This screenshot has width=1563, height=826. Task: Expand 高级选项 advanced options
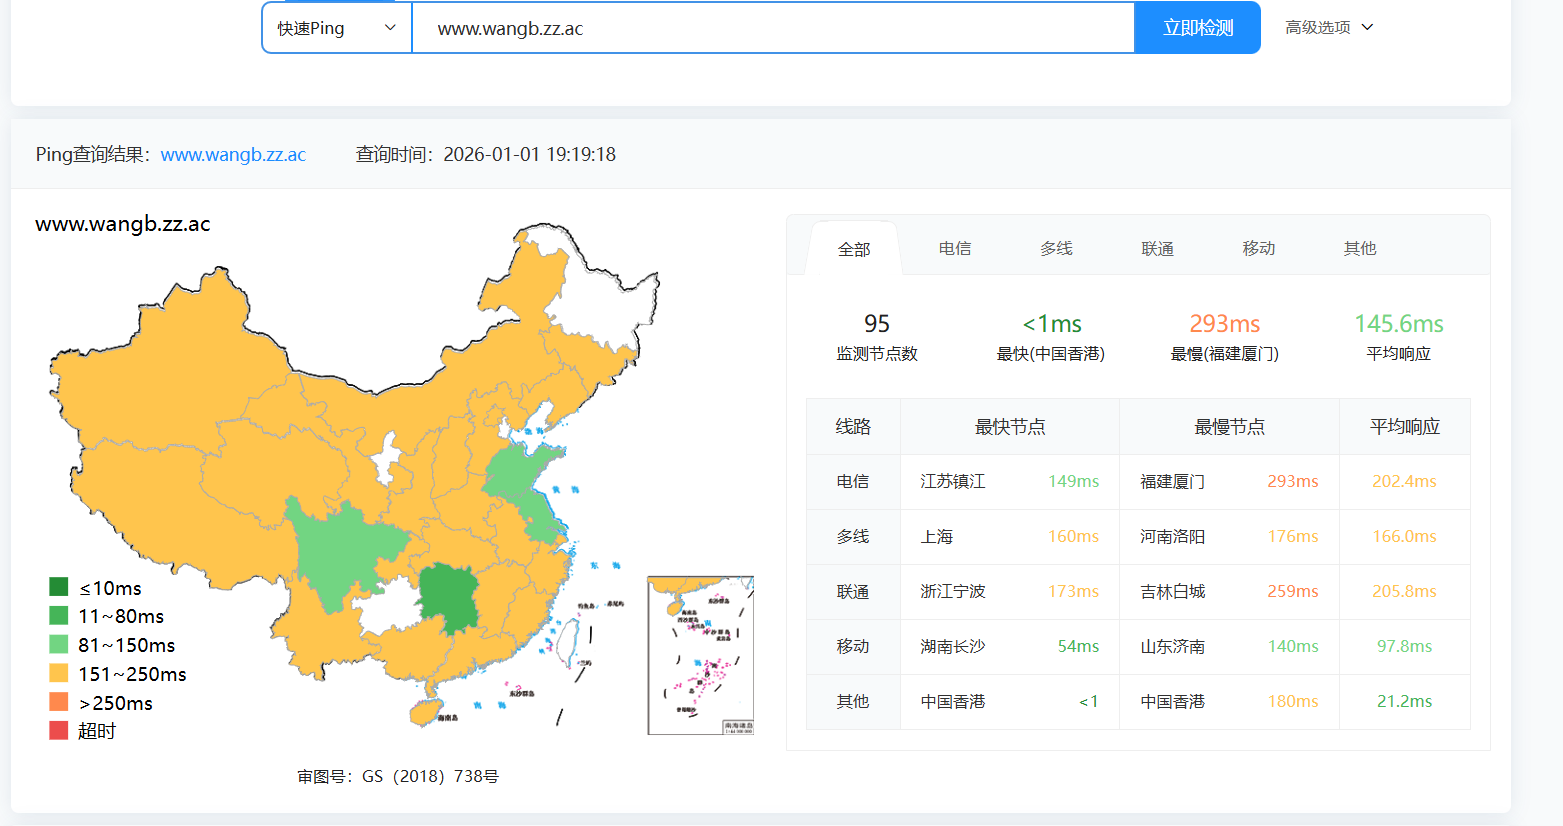click(x=1329, y=28)
